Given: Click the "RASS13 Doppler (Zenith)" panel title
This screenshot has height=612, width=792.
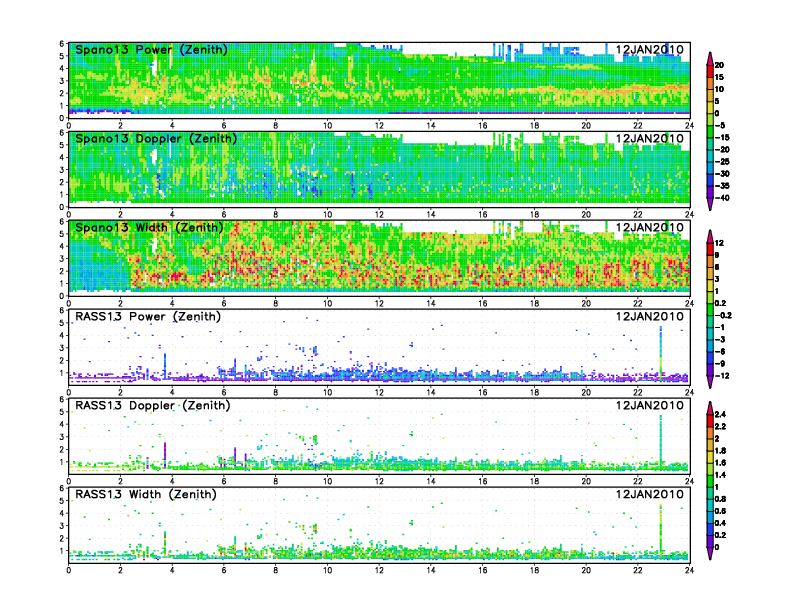Looking at the screenshot, I should point(153,405).
